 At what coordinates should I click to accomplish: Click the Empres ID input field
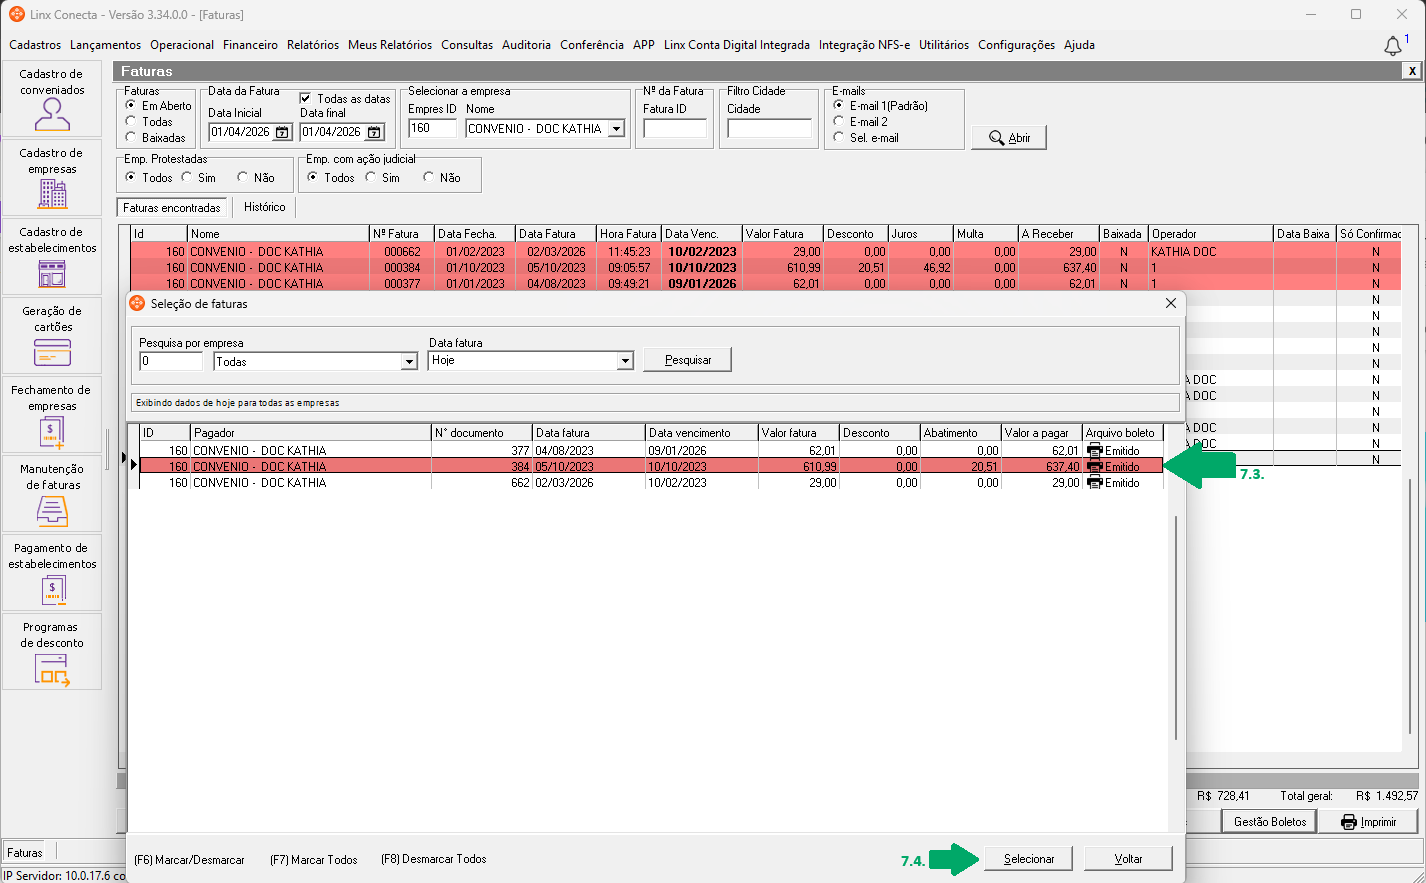click(432, 128)
